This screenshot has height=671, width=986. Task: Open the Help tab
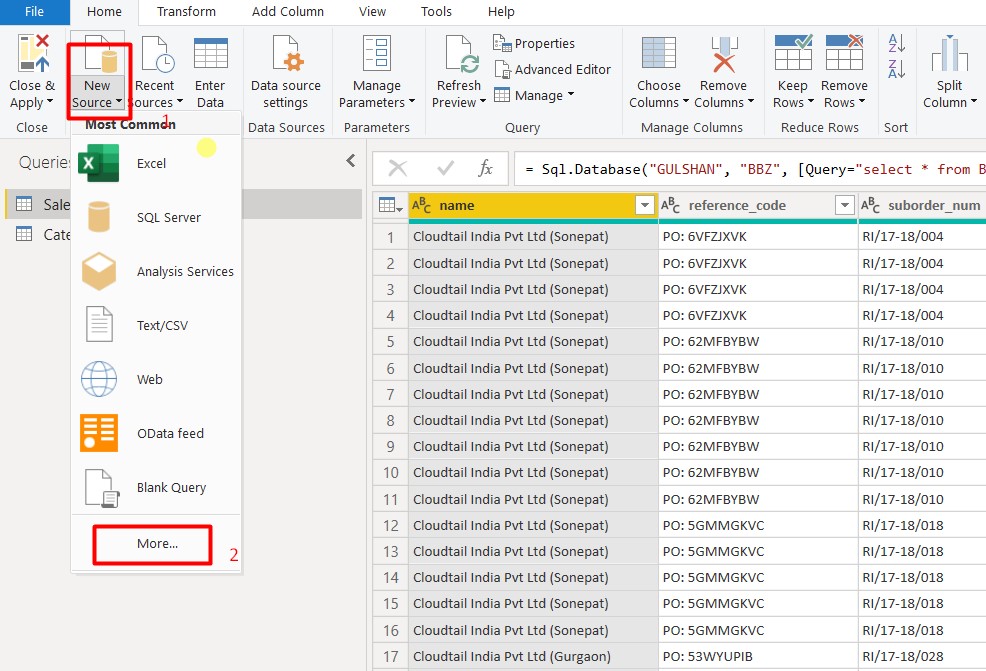click(501, 12)
